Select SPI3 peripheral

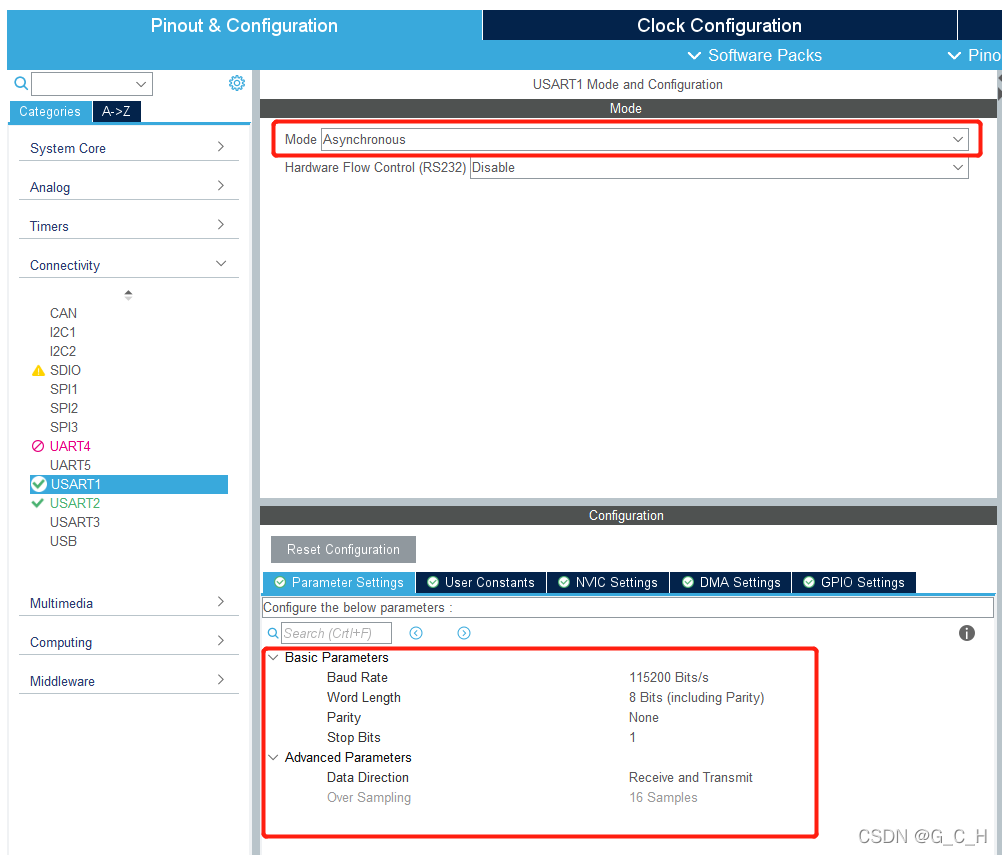coord(64,428)
